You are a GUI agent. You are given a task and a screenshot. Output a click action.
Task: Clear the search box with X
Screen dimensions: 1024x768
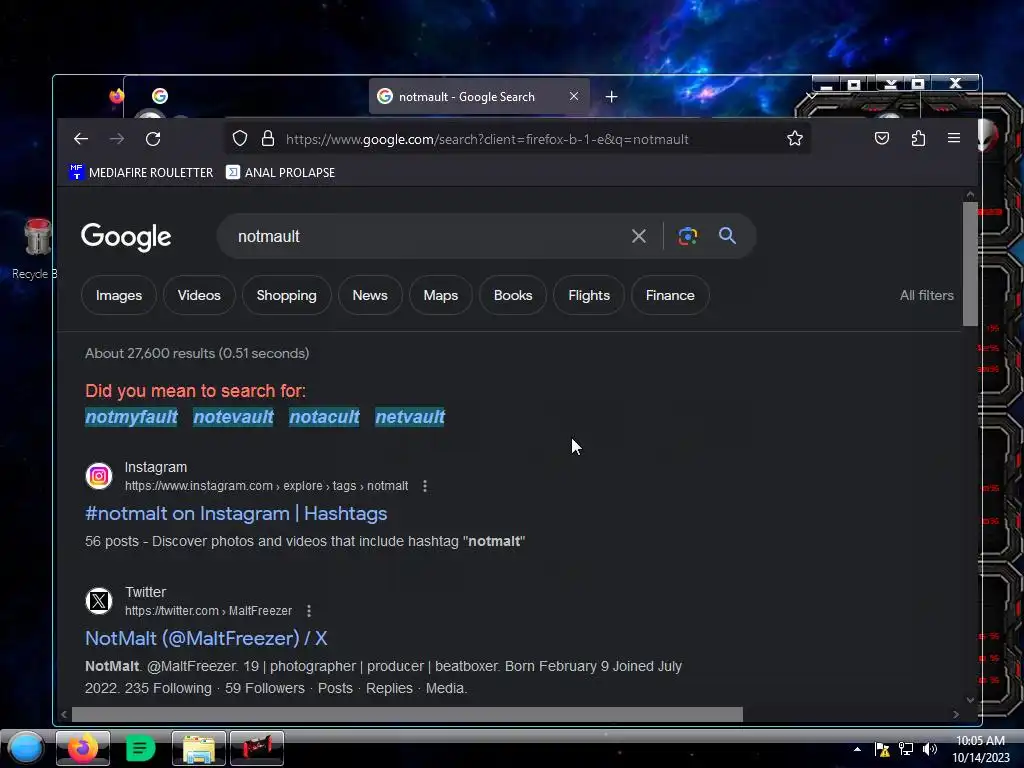(639, 236)
